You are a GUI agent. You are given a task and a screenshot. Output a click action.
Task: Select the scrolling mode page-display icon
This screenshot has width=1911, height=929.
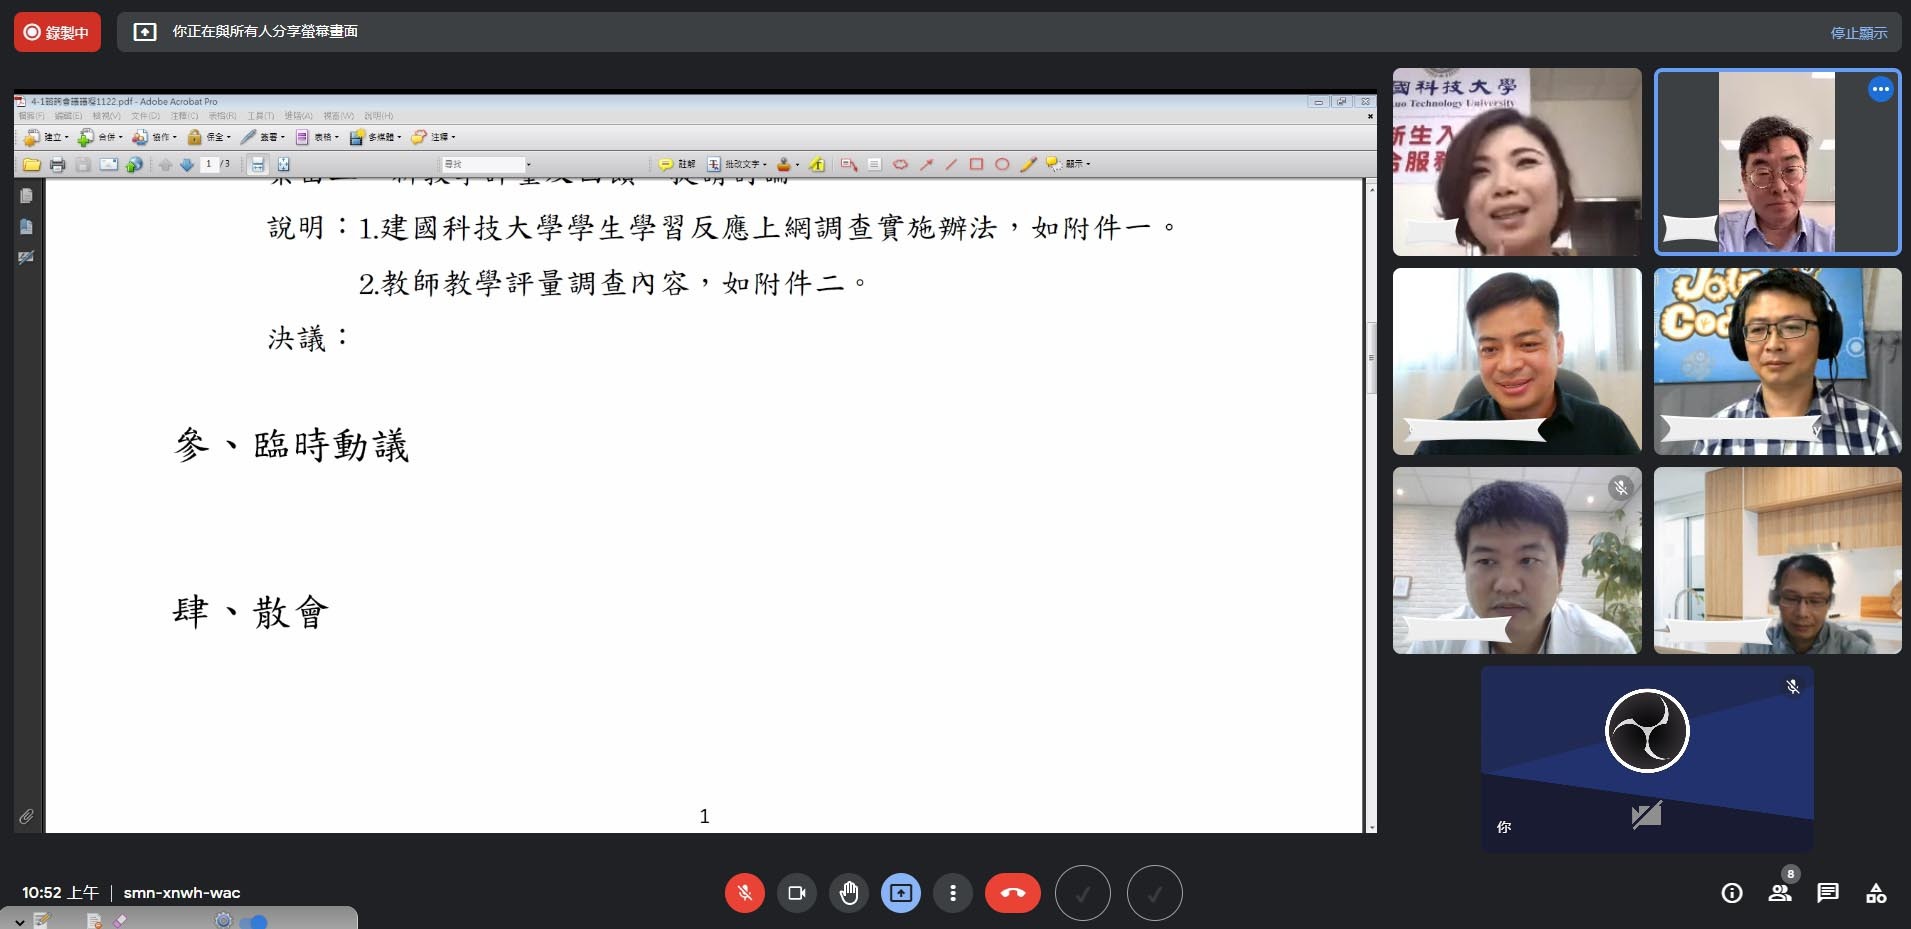[258, 164]
